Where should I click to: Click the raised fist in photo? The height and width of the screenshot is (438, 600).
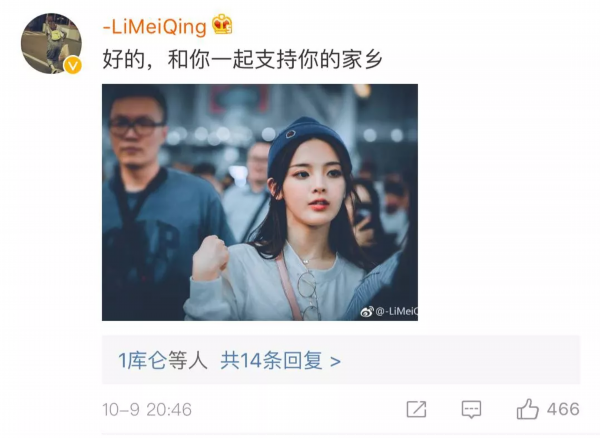pyautogui.click(x=210, y=258)
